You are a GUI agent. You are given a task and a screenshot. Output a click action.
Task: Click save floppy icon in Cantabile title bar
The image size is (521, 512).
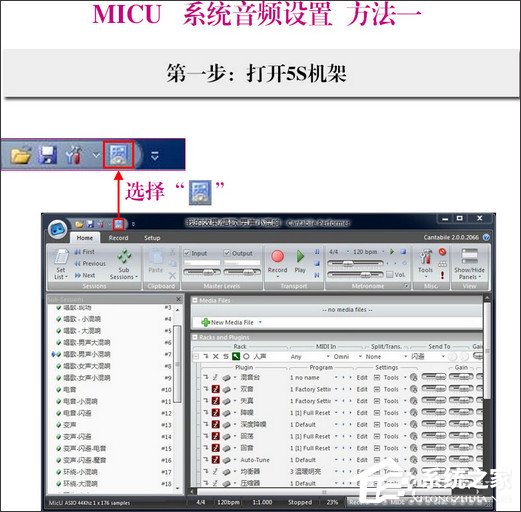pyautogui.click(x=90, y=224)
